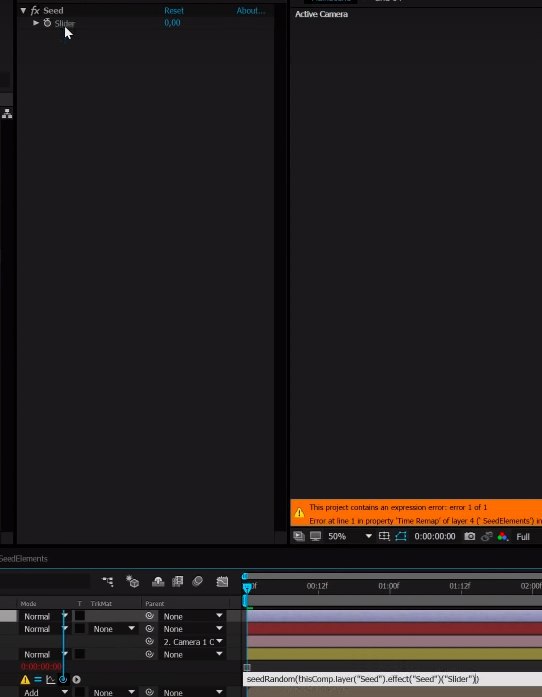
Task: Open the Add blending mode dropdown
Action: coord(43,692)
